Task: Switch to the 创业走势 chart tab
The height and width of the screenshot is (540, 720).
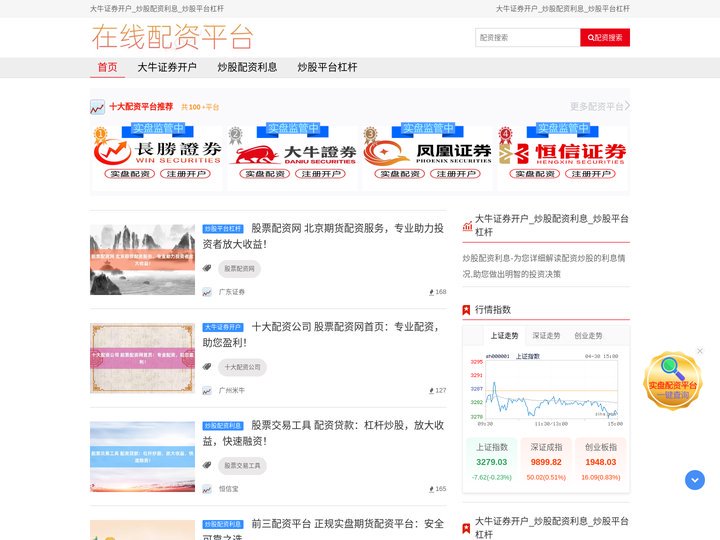Action: pos(588,336)
